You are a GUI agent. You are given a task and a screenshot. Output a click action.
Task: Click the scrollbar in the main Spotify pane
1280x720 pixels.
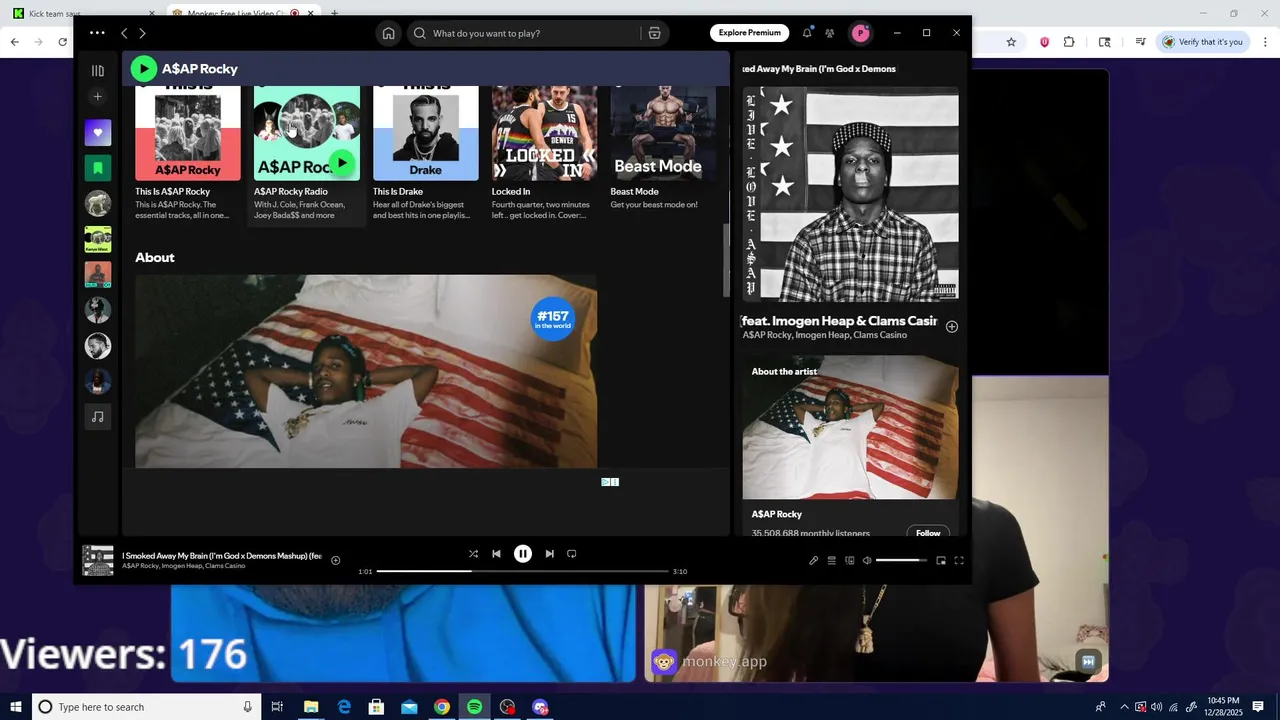[727, 260]
